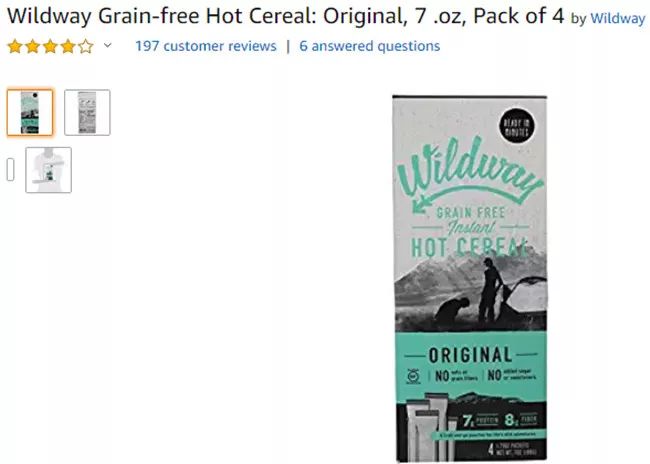Go to the 6 answered questions link
Viewport: 650px width, 464px height.
pos(369,46)
